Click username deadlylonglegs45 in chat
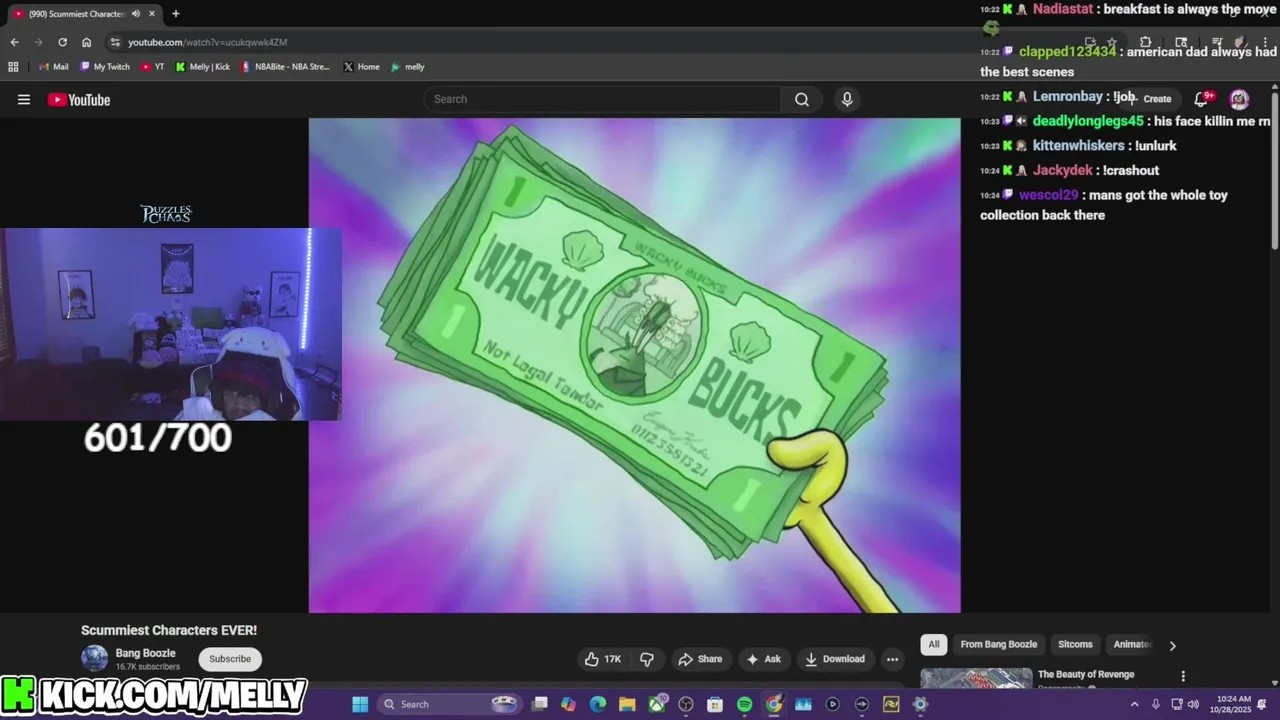This screenshot has width=1280, height=720. [1088, 121]
